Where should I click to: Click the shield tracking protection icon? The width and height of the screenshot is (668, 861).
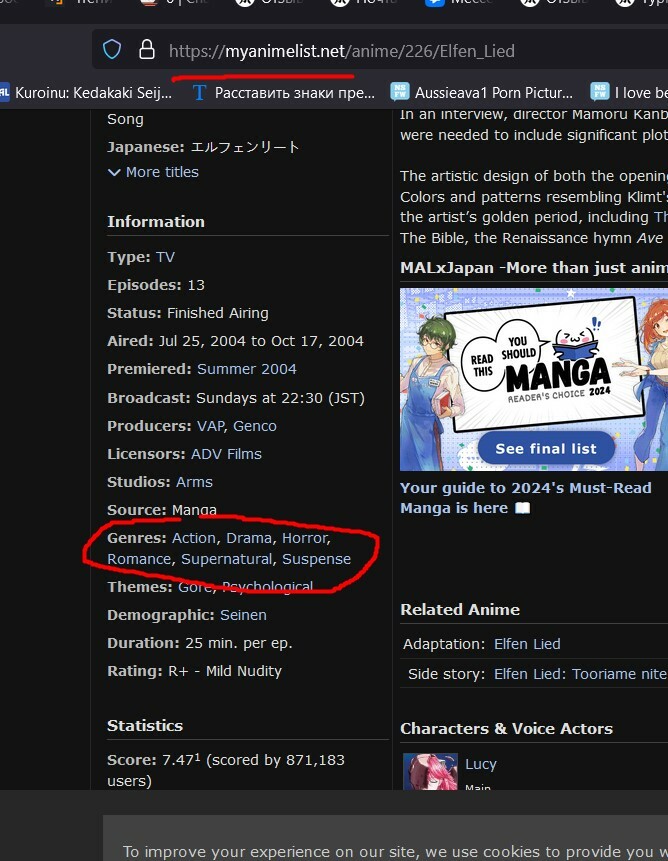pos(113,49)
